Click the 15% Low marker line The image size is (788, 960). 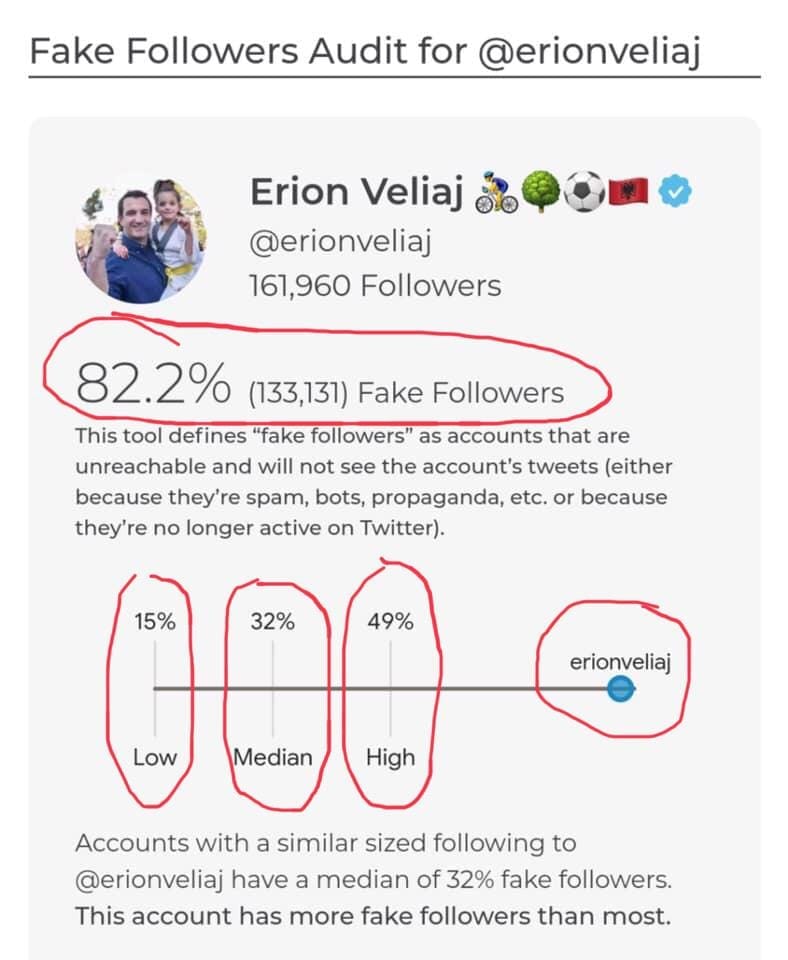(155, 688)
